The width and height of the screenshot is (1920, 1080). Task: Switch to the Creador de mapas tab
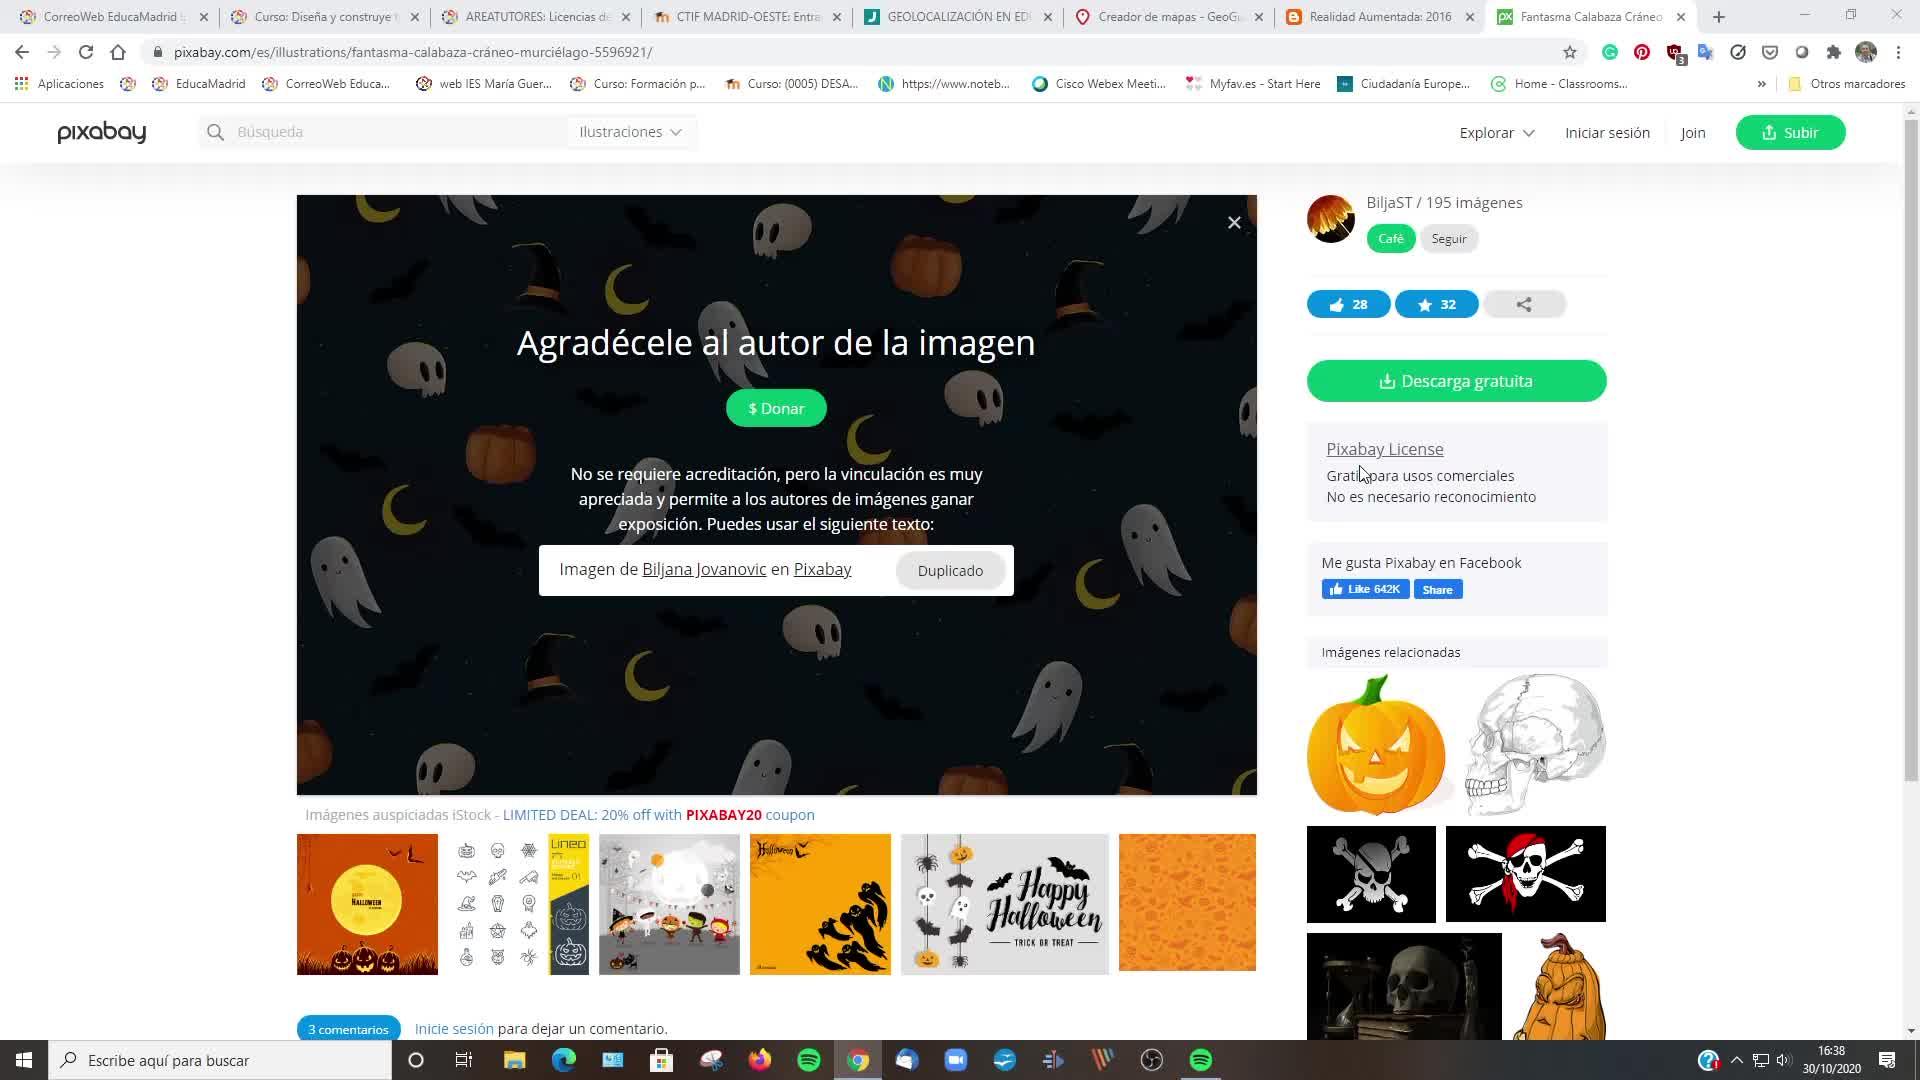click(x=1168, y=17)
